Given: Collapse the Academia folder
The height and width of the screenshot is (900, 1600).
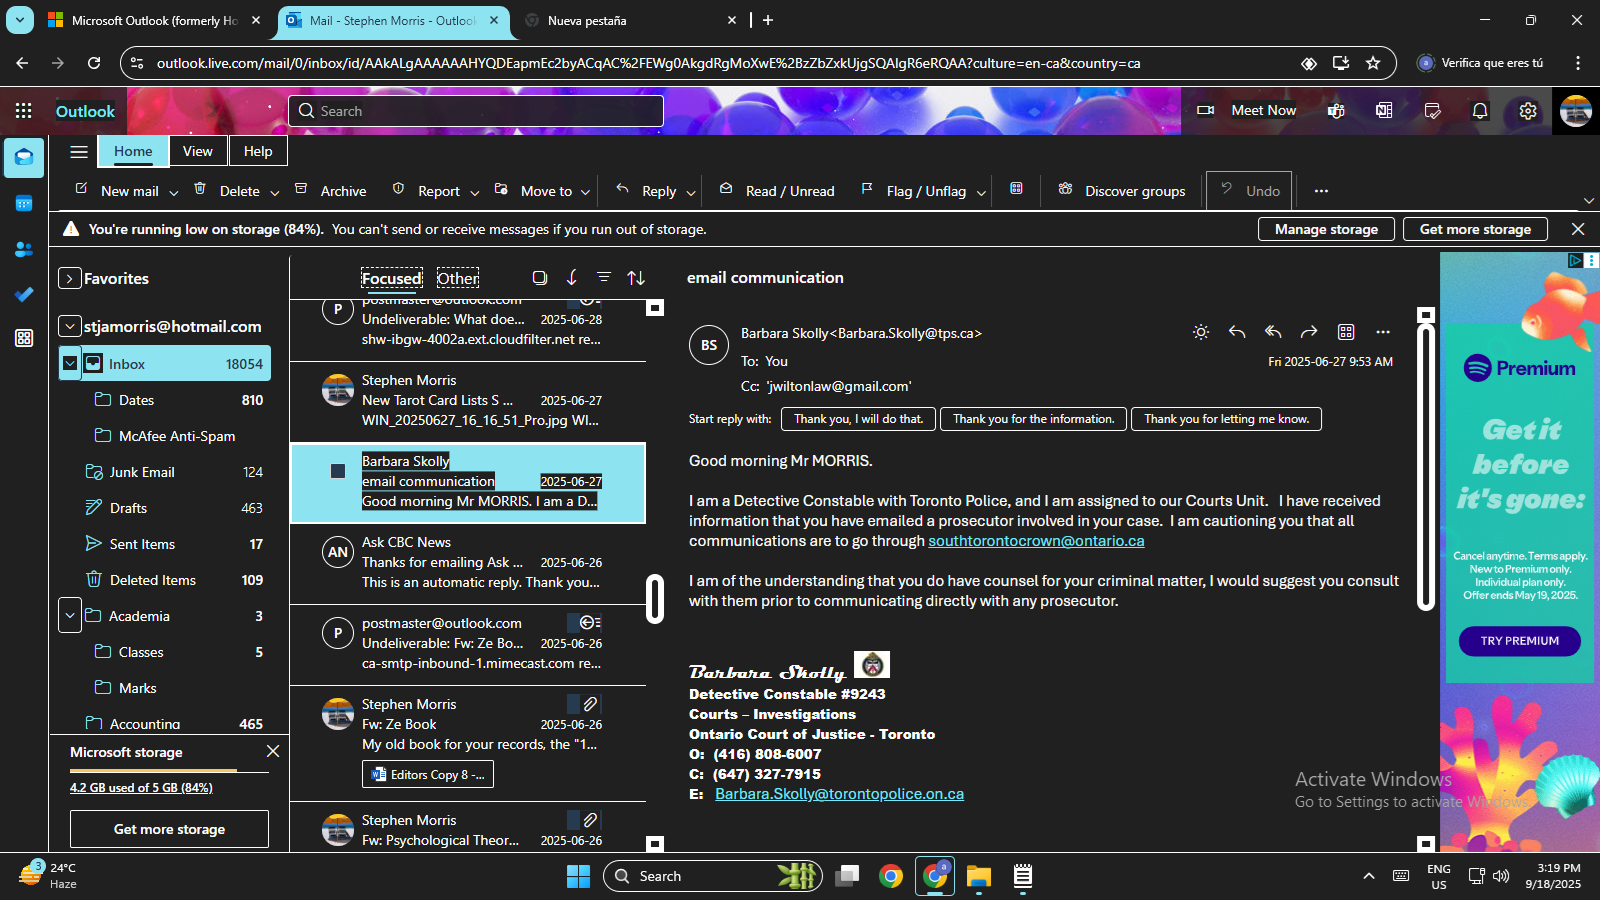Looking at the screenshot, I should coord(69,616).
